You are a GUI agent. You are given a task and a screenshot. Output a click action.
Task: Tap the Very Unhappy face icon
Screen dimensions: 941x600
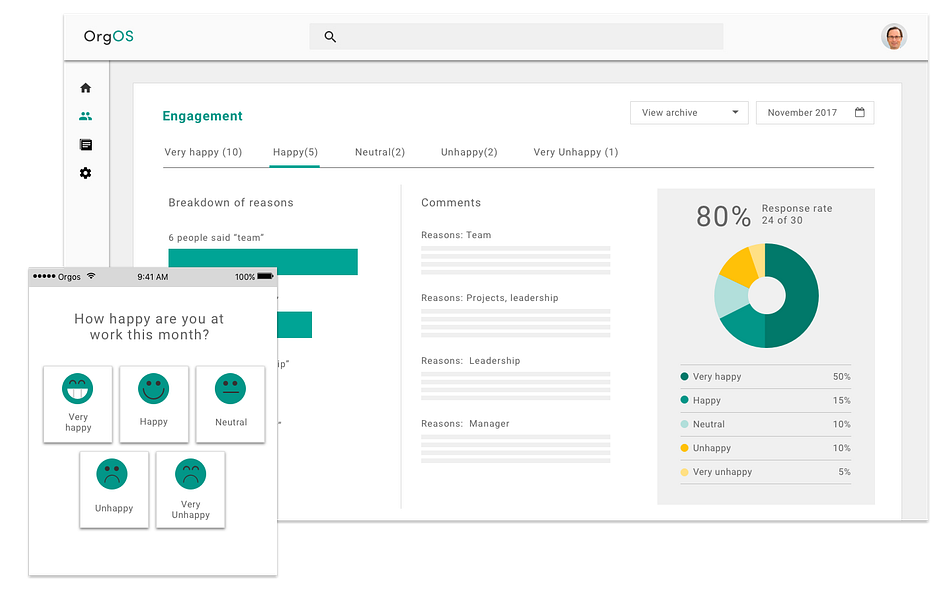click(x=190, y=474)
